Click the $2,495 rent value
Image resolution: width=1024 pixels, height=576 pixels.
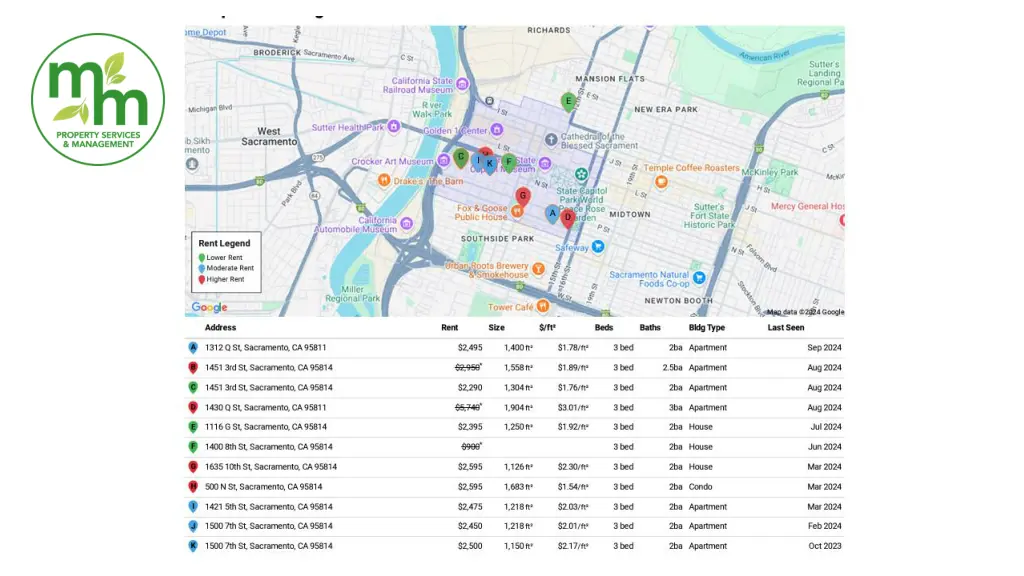(x=470, y=348)
